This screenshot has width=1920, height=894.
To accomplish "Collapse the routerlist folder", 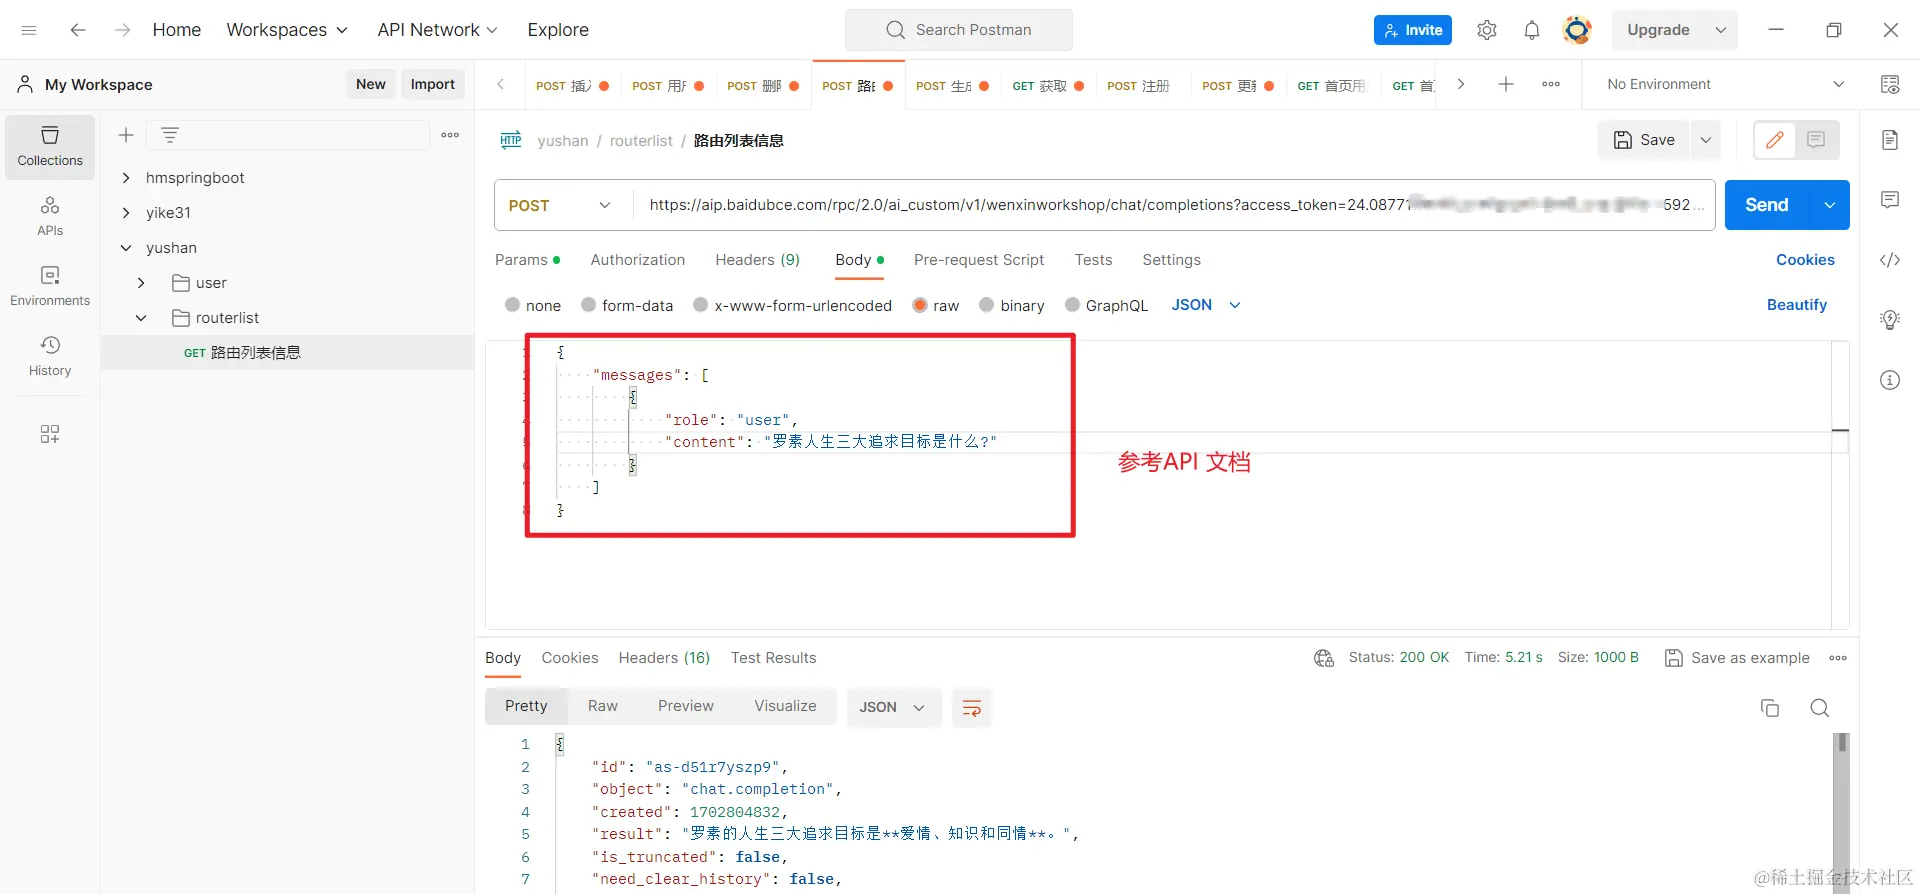I will 141,318.
